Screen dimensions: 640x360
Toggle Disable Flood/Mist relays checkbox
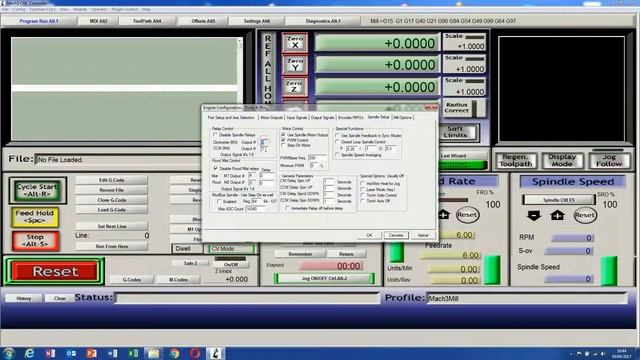(216, 168)
